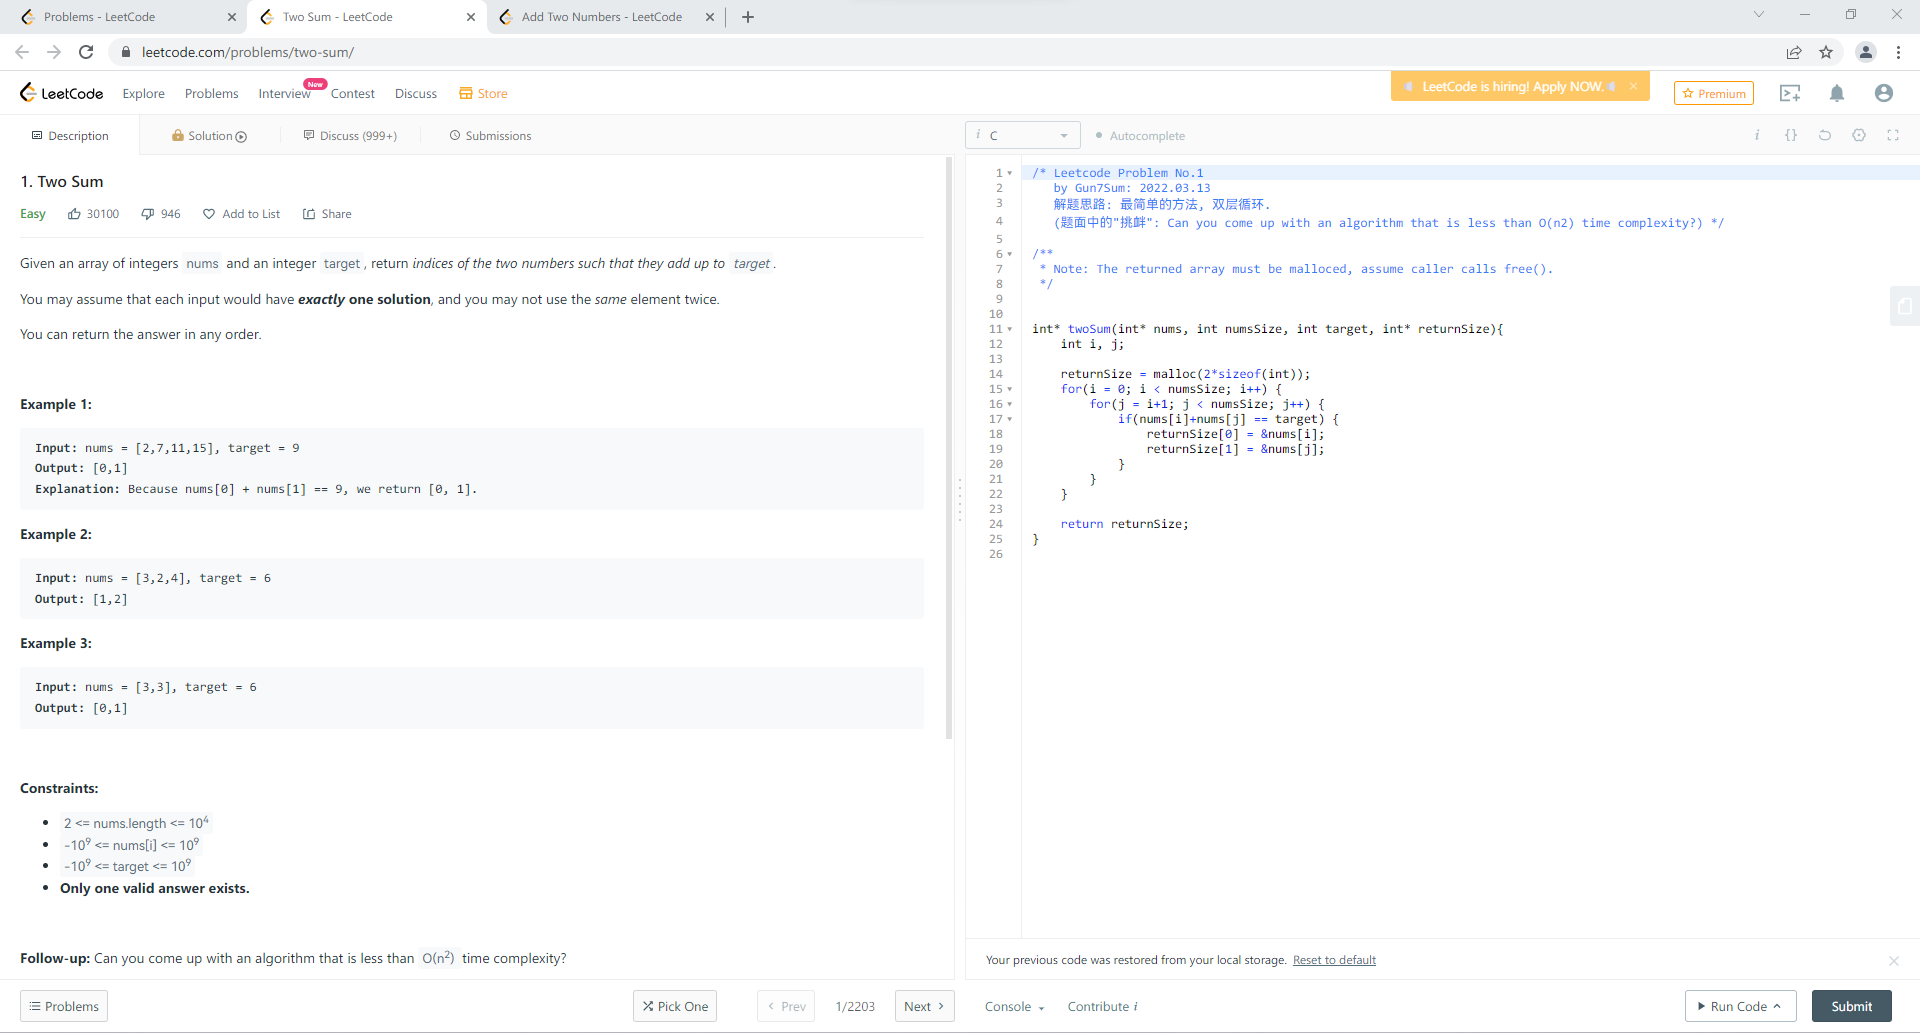Click the code format braces icon
Image resolution: width=1920 pixels, height=1033 pixels.
(1791, 135)
